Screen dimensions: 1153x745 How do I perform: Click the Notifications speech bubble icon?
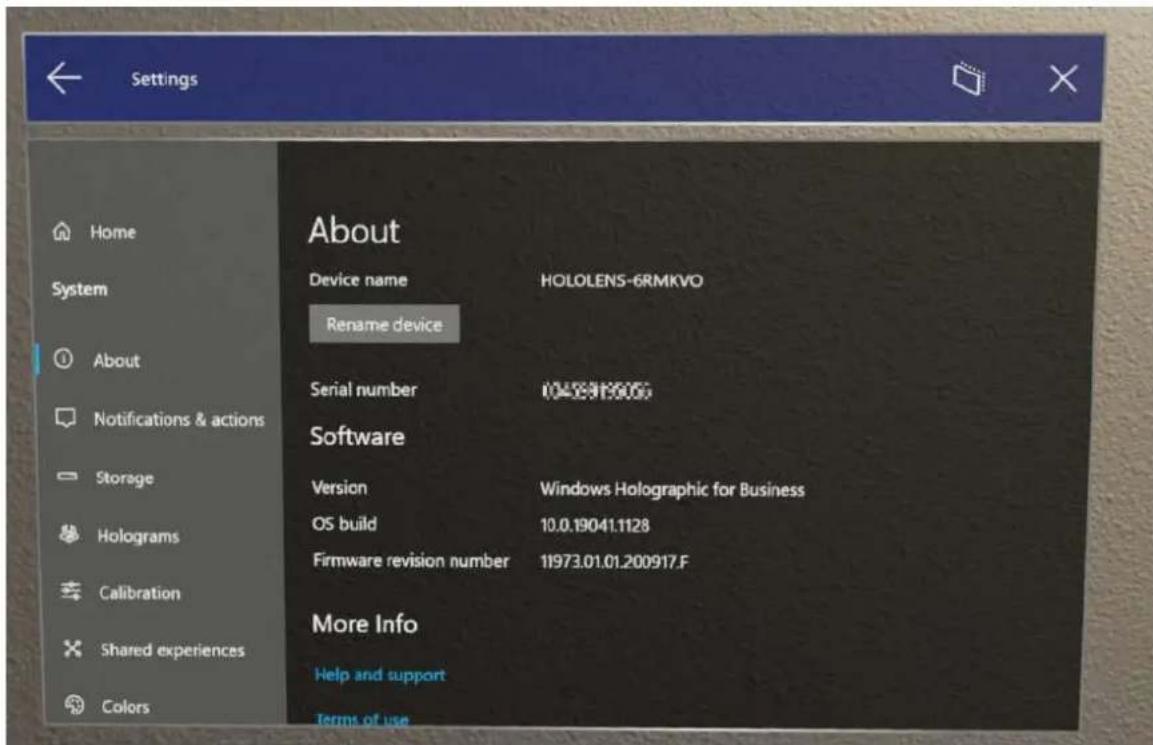pos(65,418)
